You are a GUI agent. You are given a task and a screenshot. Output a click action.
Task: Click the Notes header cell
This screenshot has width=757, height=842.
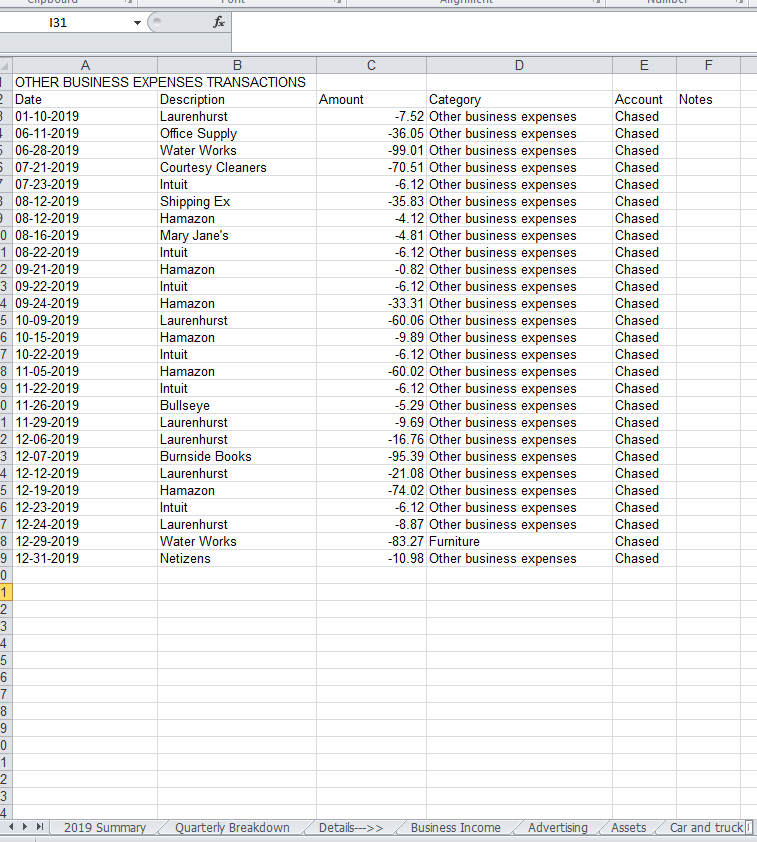(x=708, y=99)
